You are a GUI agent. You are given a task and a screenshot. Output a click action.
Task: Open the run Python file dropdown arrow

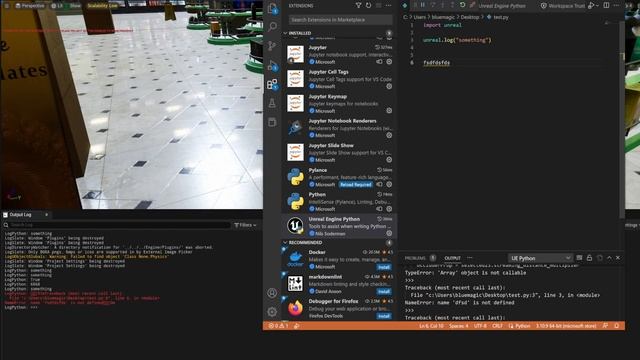coord(598,6)
